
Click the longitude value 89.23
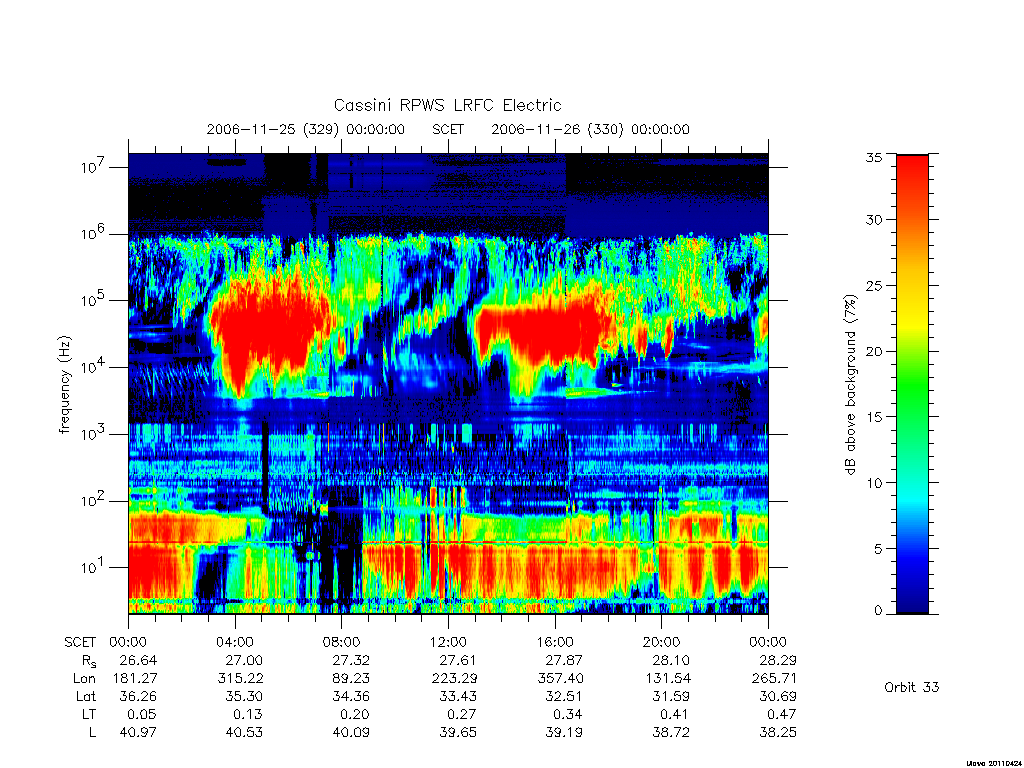point(351,678)
